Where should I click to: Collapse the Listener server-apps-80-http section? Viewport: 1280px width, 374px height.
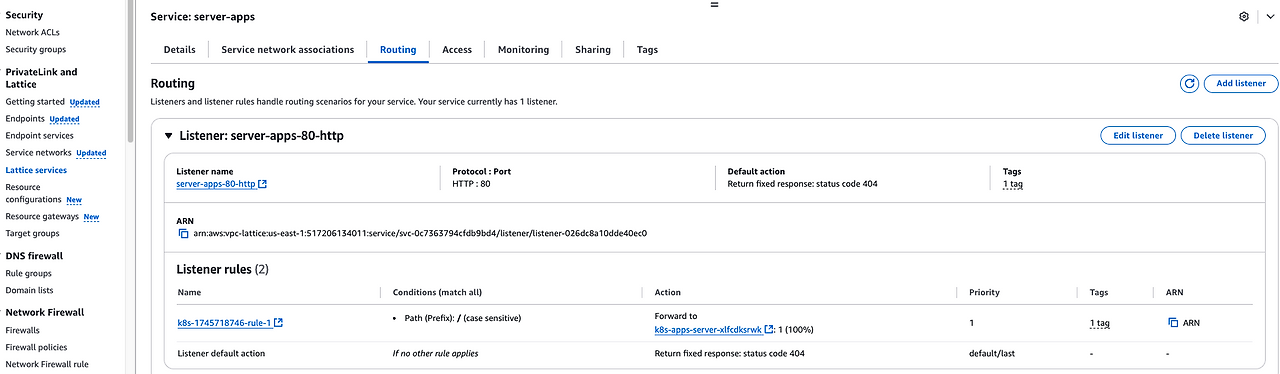tap(168, 135)
